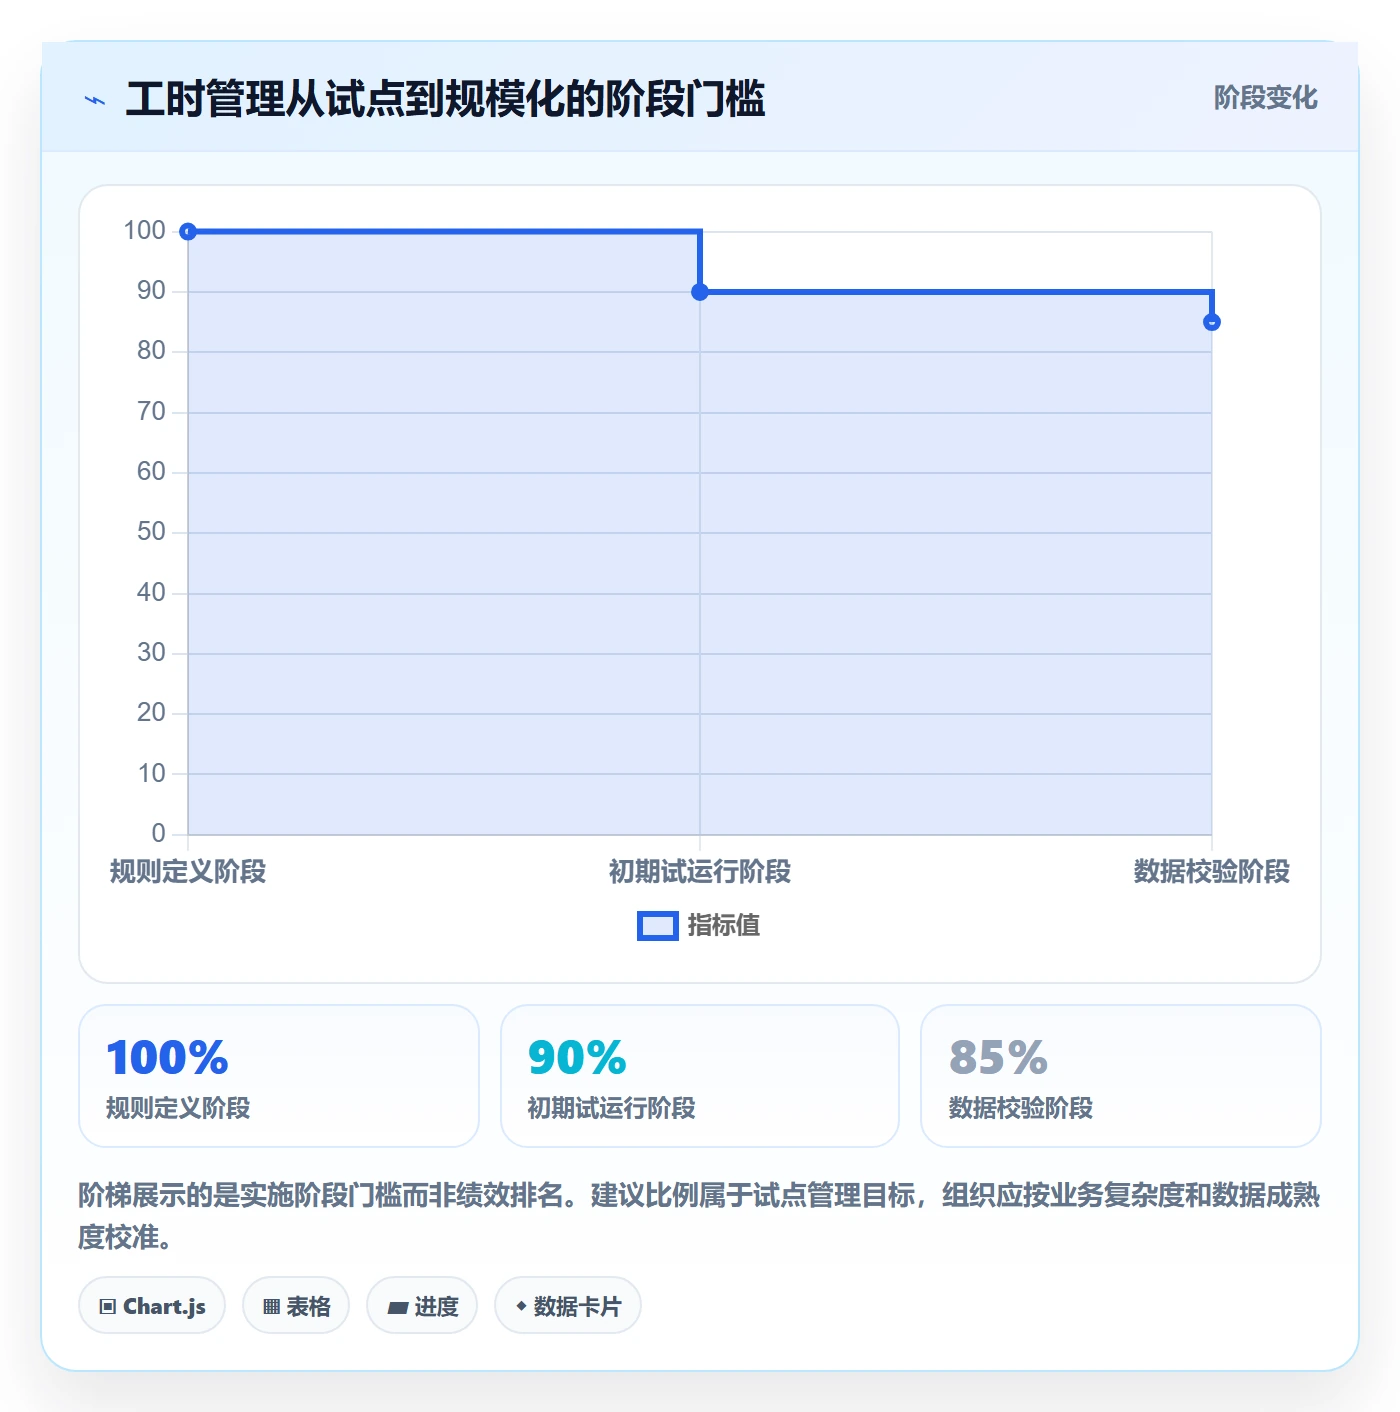Viewport: 1400px width, 1412px height.
Task: Click the 指标值 legend label
Action: pyautogui.click(x=724, y=926)
